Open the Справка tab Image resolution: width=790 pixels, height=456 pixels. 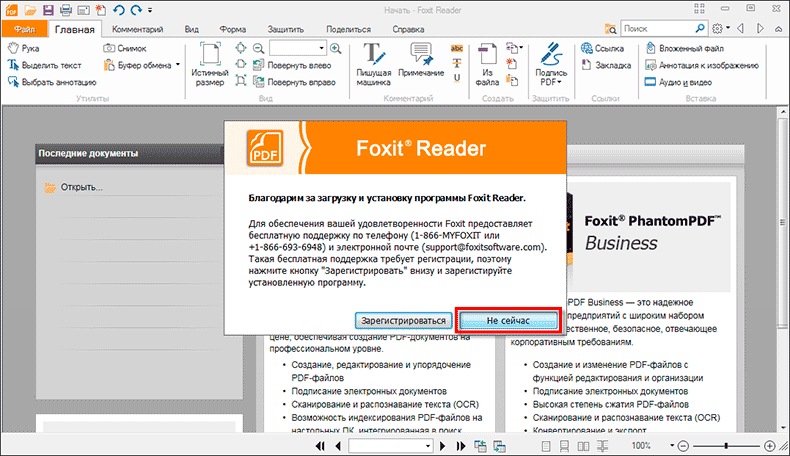pos(408,29)
